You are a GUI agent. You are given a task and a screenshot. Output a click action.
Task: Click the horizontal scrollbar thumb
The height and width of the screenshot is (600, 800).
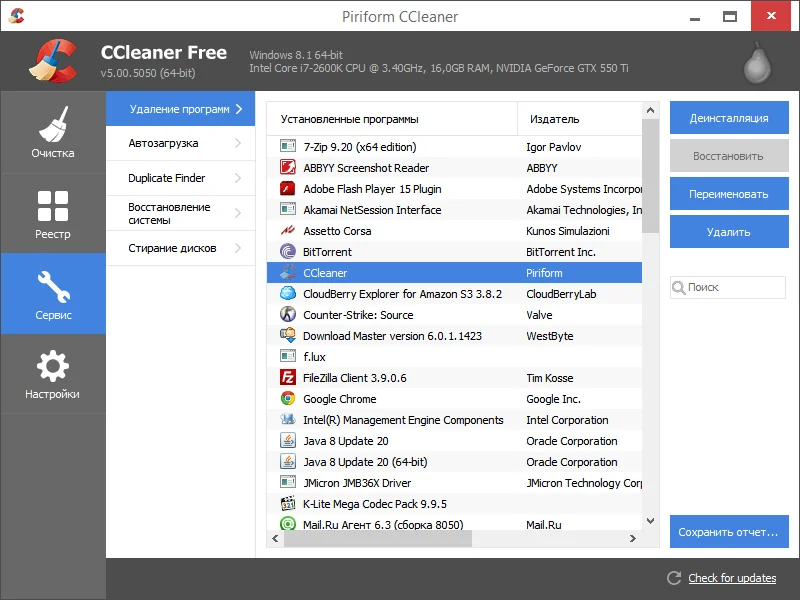tap(378, 538)
